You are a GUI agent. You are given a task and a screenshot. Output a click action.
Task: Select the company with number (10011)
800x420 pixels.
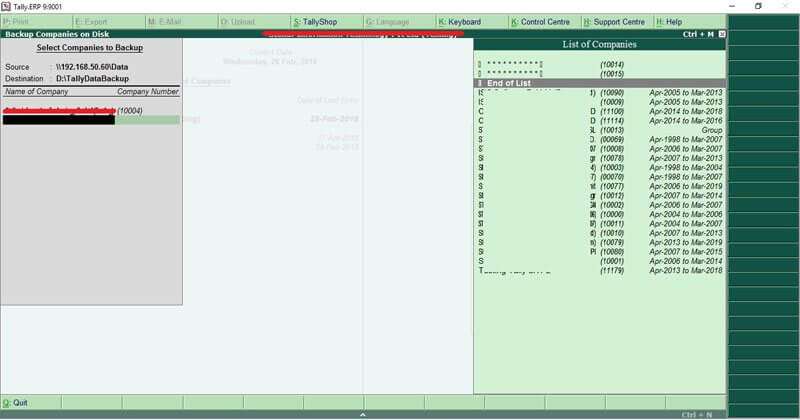tap(599, 224)
